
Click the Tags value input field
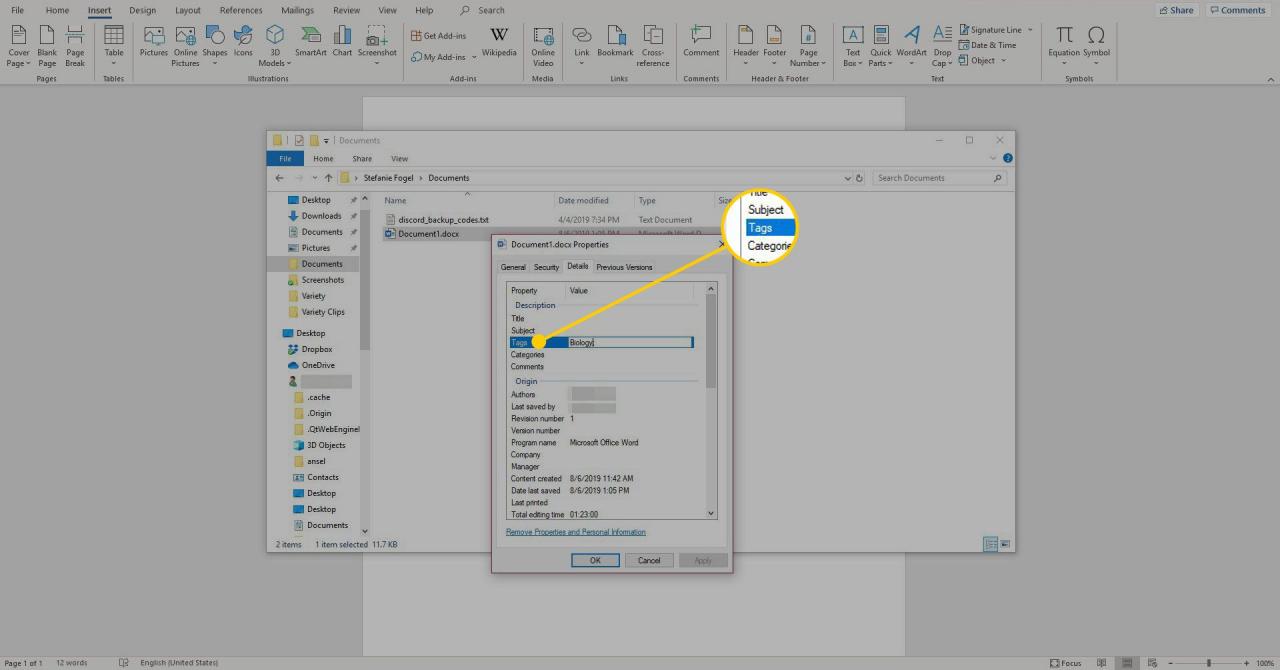tap(630, 343)
